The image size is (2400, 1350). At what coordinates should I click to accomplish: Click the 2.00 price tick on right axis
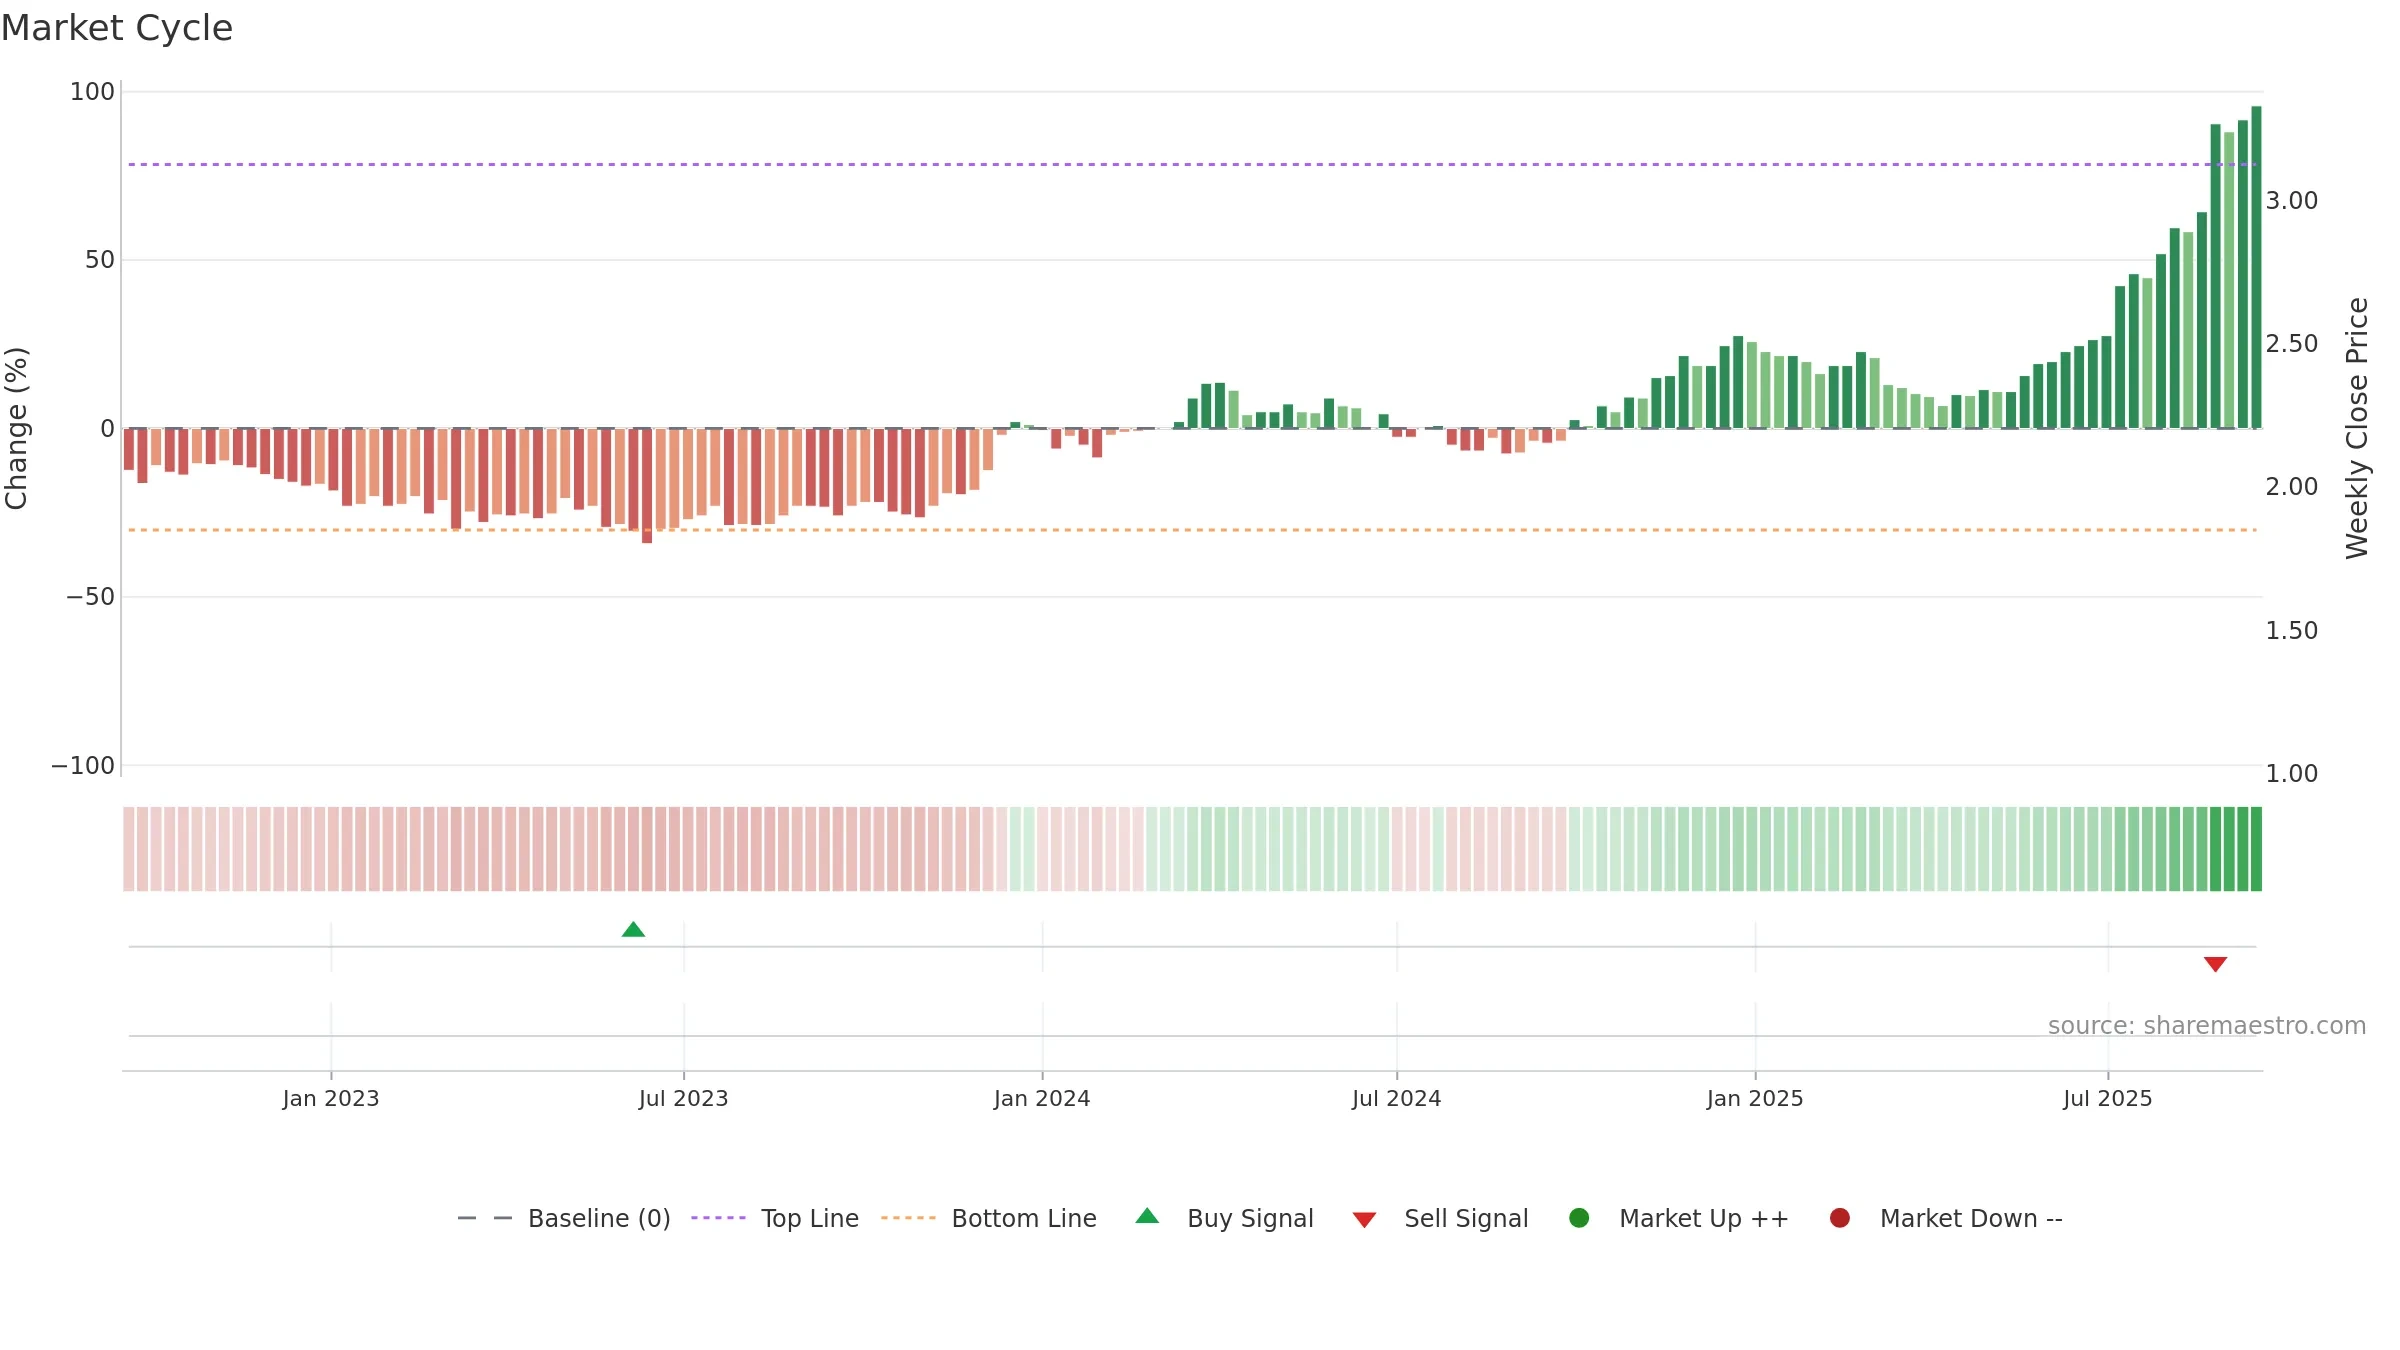coord(2292,487)
